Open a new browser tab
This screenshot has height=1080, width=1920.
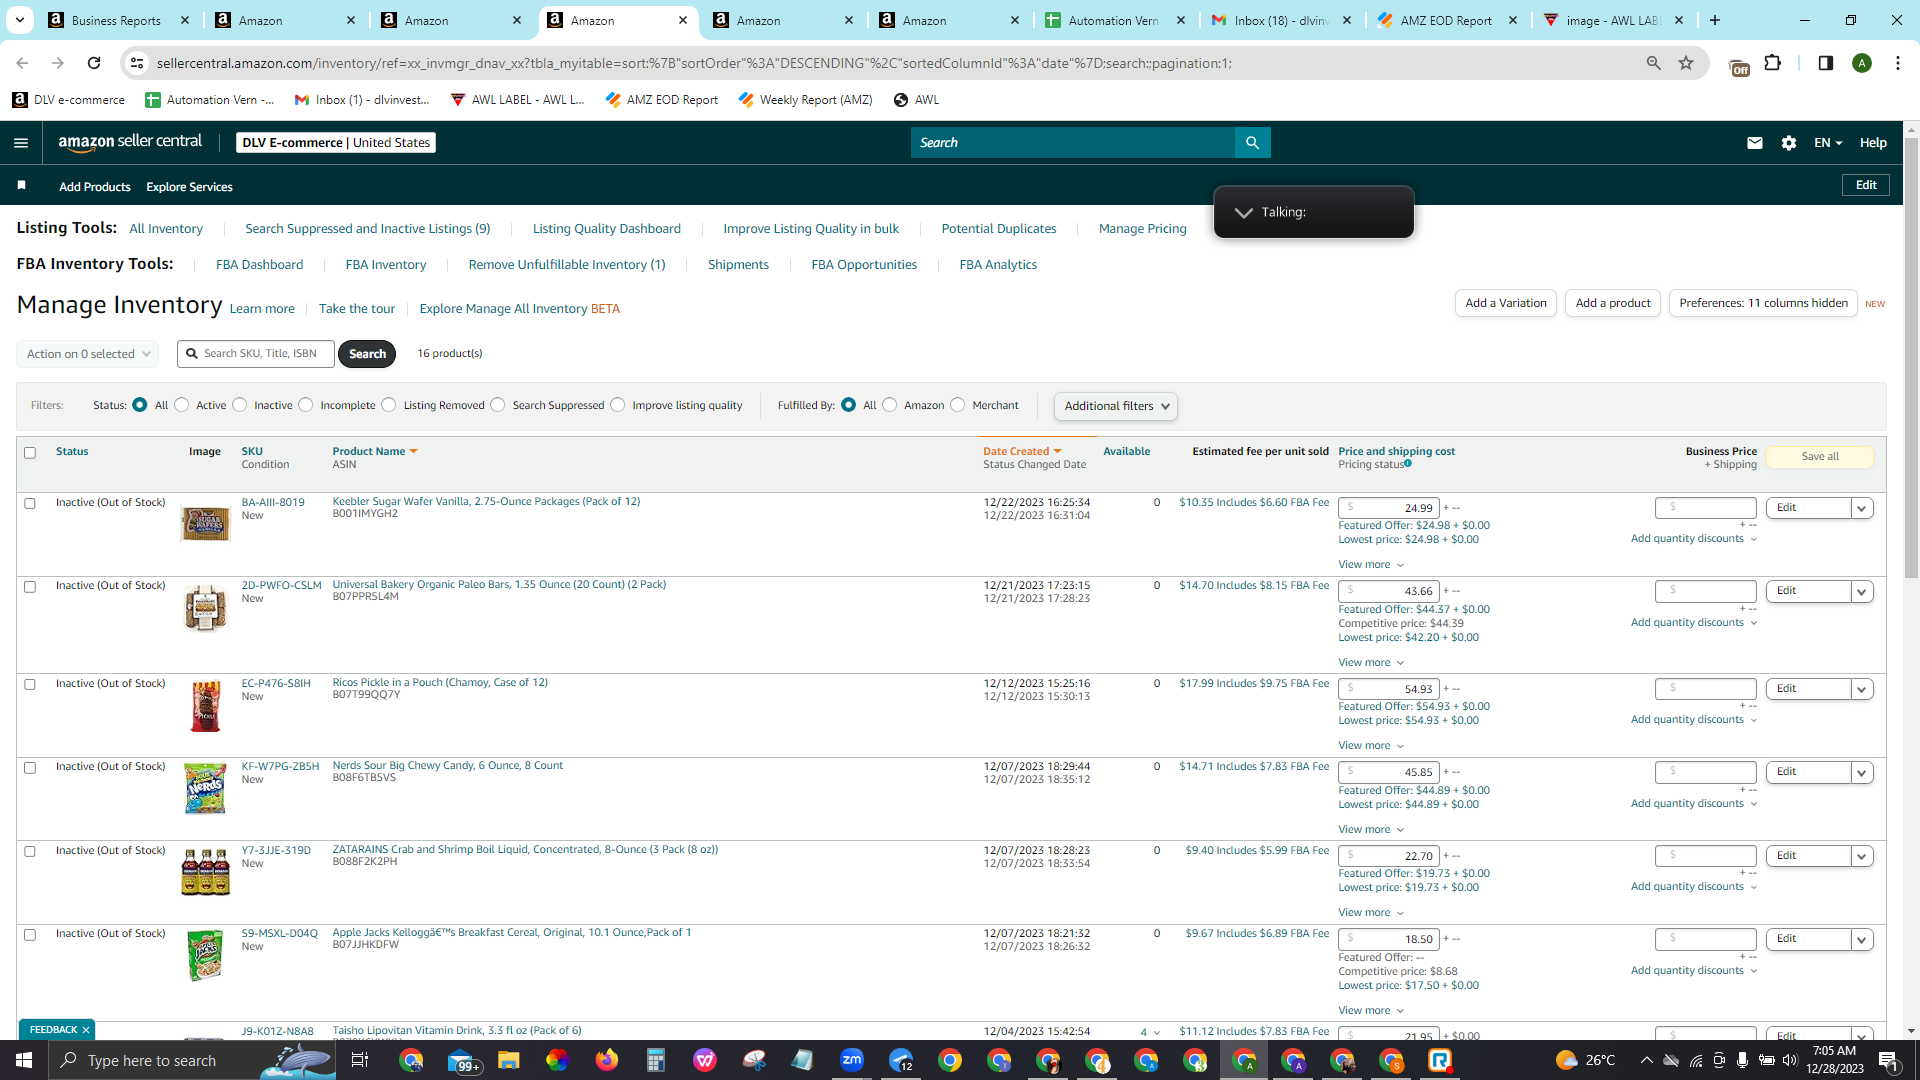tap(1715, 20)
